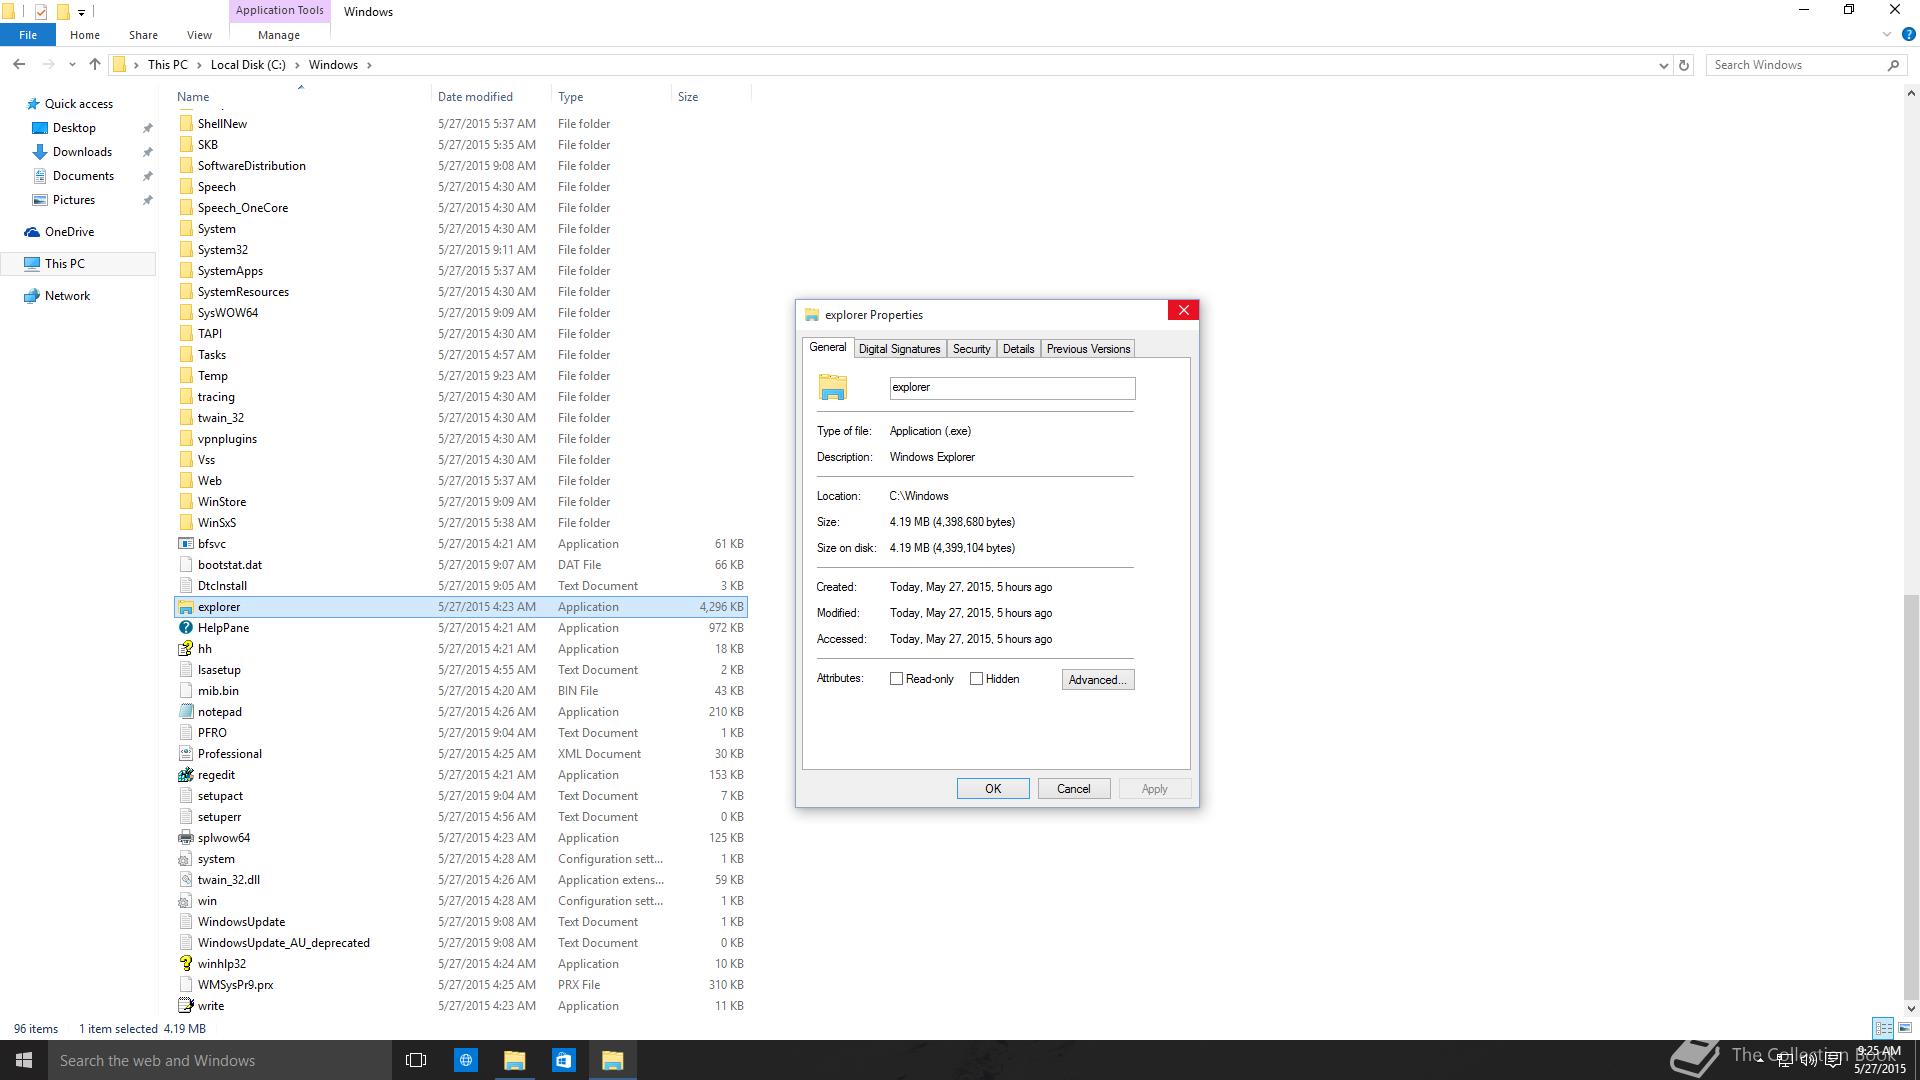Expand the address bar history dropdown
Screen dimensions: 1920x1080
[1663, 65]
